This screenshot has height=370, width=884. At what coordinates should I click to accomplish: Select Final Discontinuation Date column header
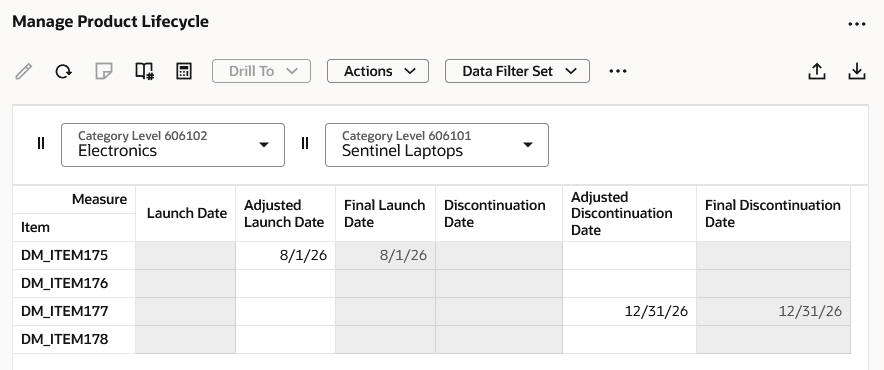click(774, 213)
